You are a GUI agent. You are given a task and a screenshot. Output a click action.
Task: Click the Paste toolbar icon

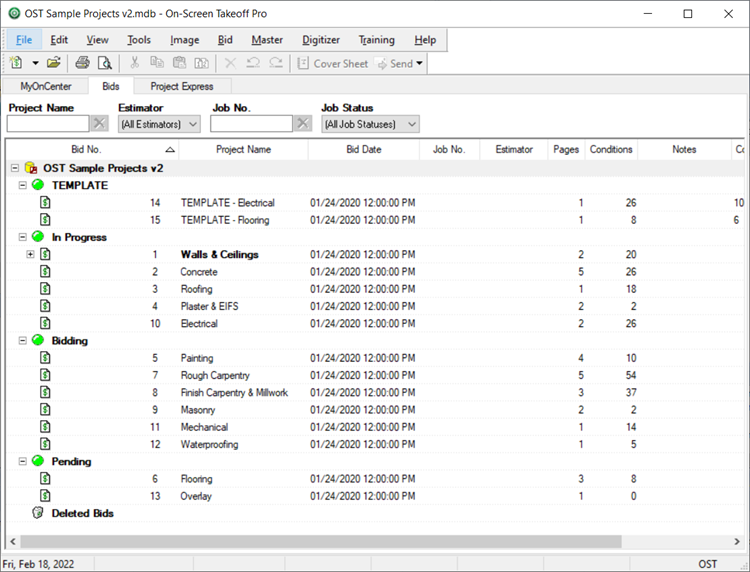click(x=179, y=63)
